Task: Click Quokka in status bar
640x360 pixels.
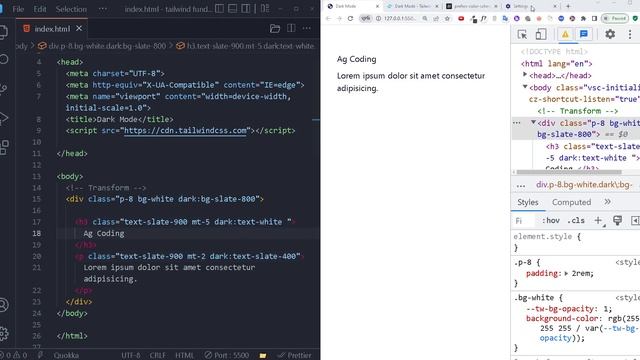Action: click(x=66, y=355)
